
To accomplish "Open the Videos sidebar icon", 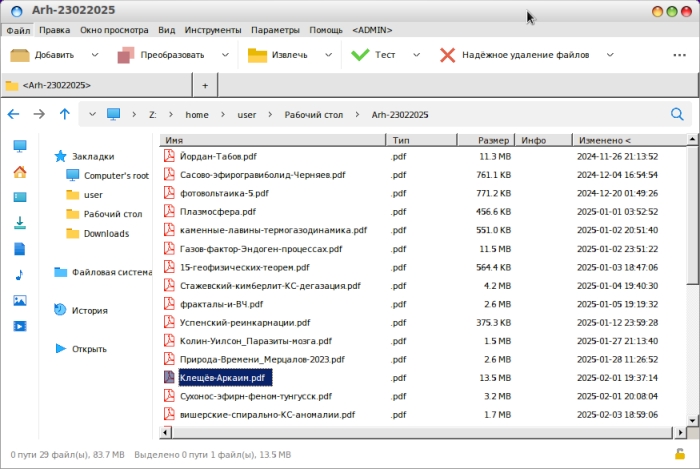I will [20, 326].
